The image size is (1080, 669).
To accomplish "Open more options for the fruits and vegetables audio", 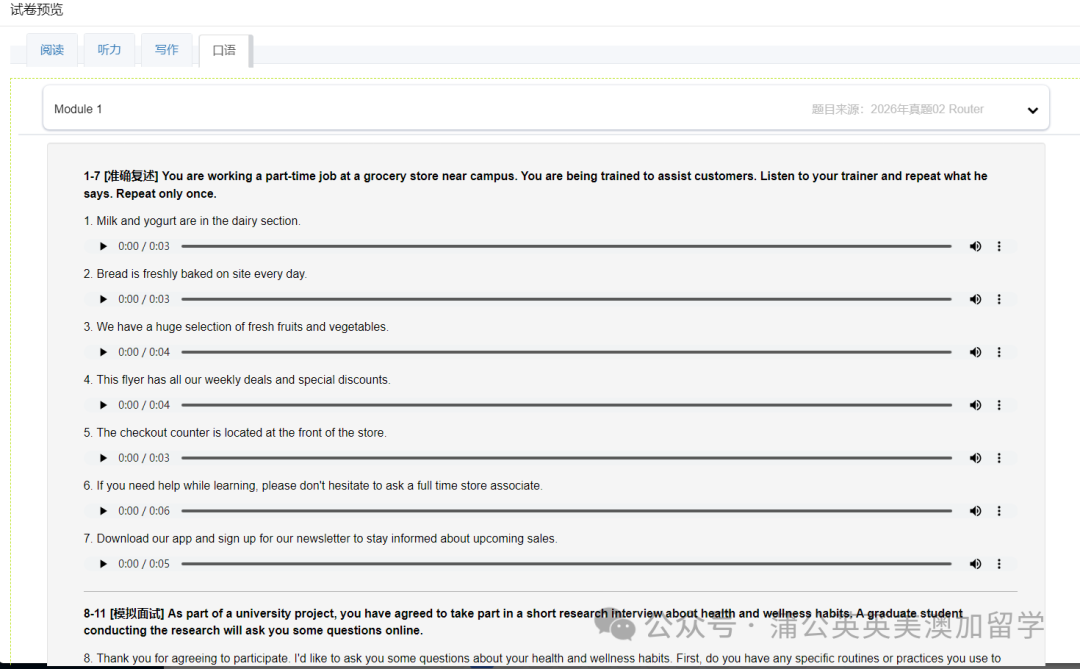I will click(998, 352).
